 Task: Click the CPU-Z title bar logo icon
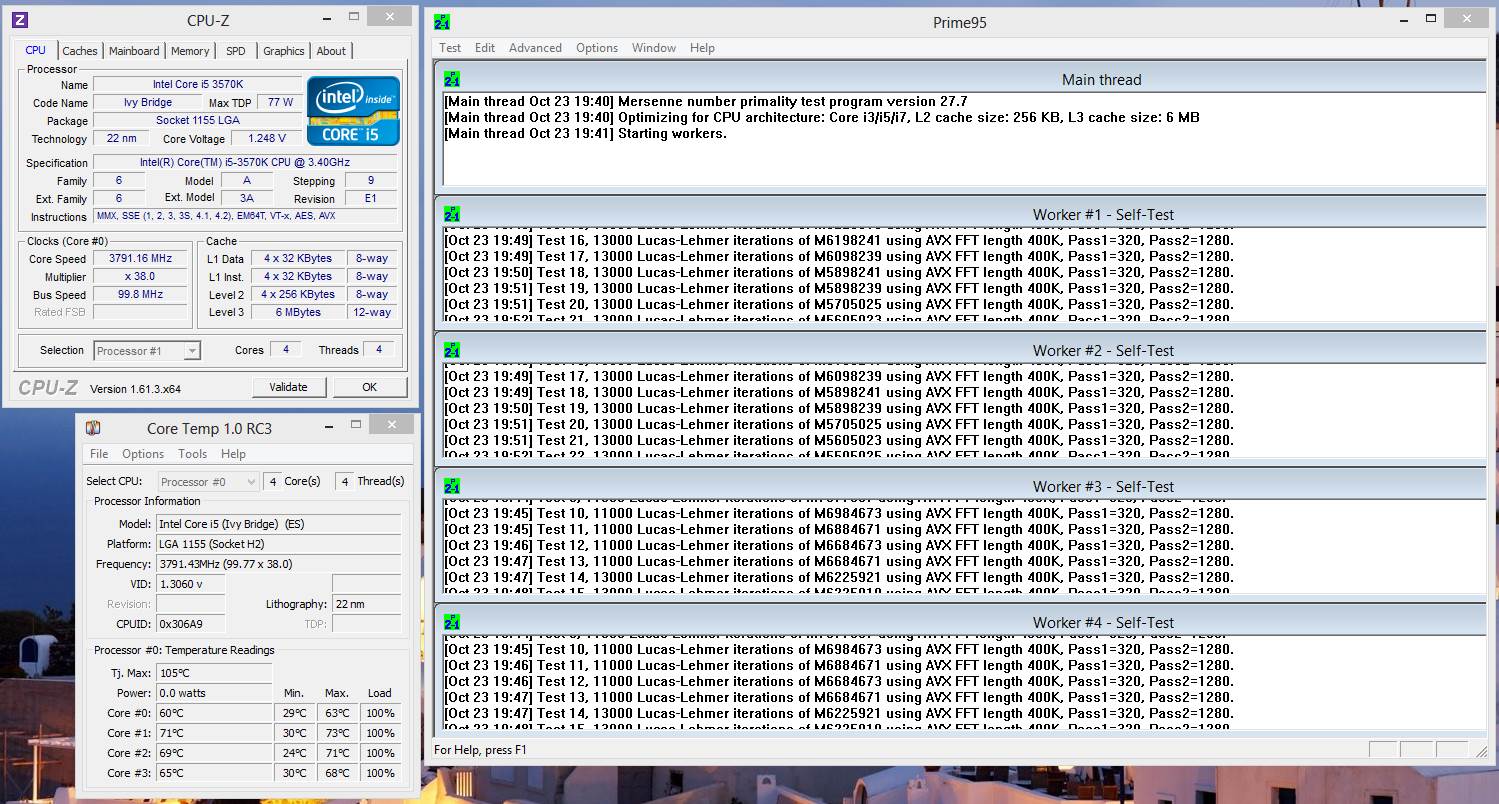19,19
